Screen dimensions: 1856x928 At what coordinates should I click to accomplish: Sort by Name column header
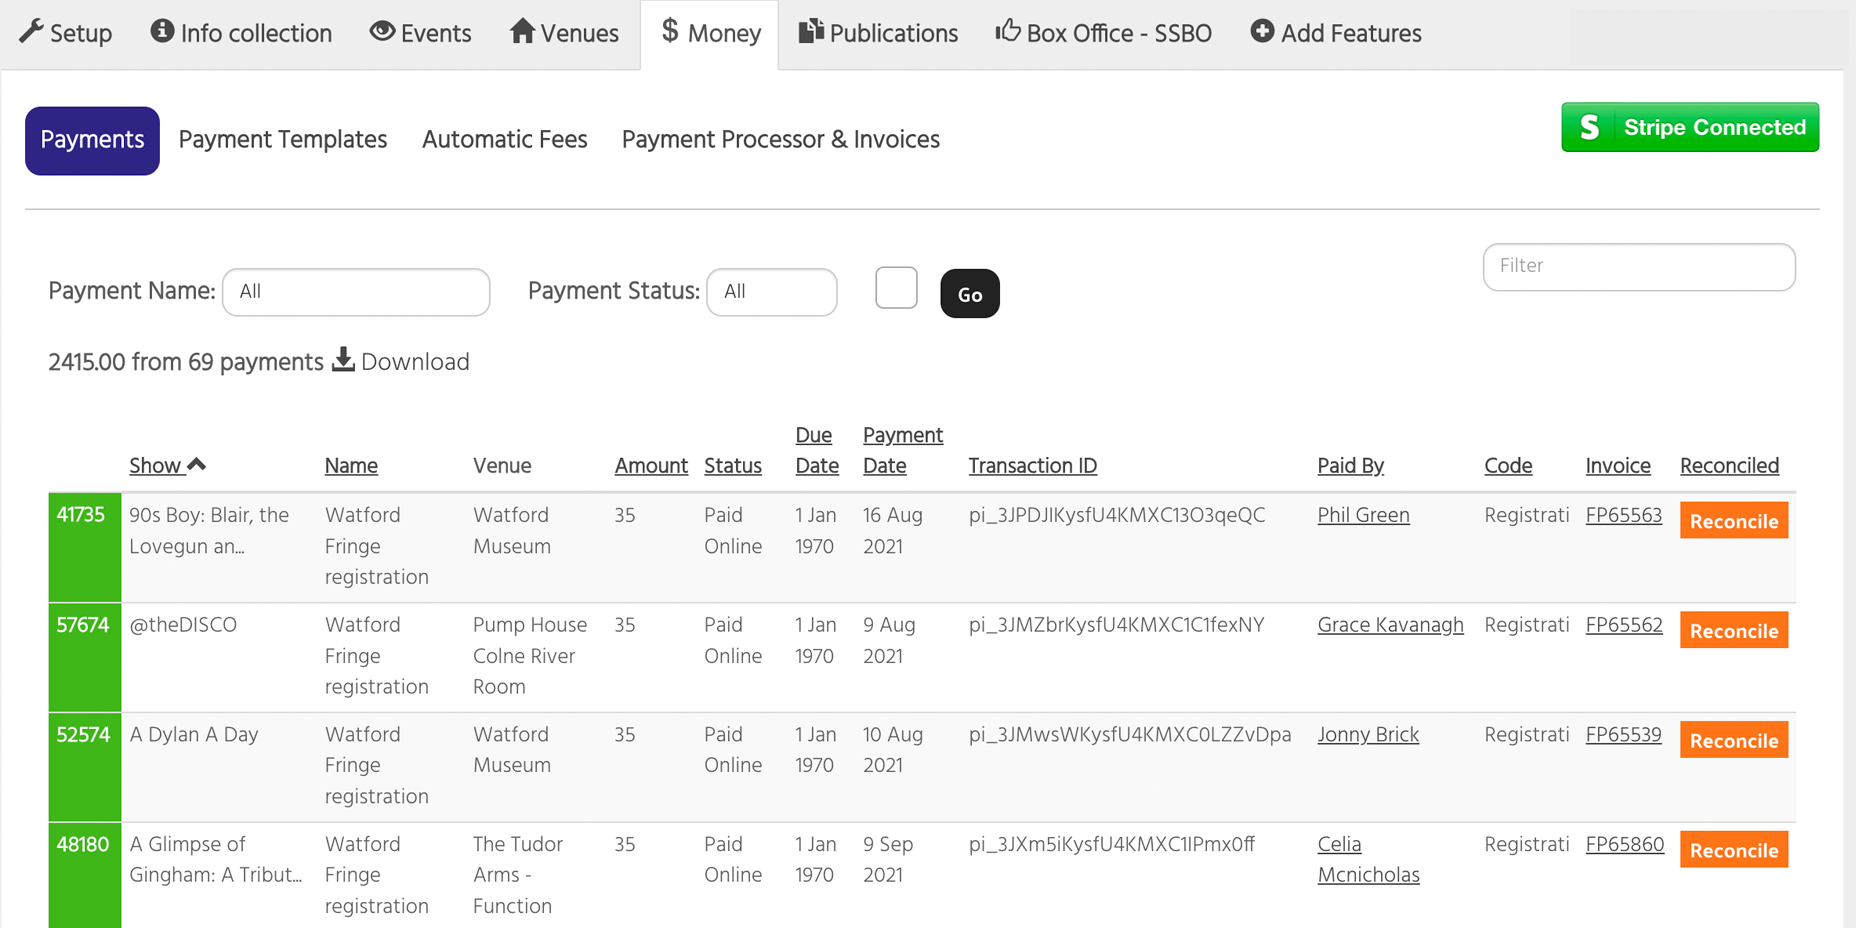click(351, 466)
